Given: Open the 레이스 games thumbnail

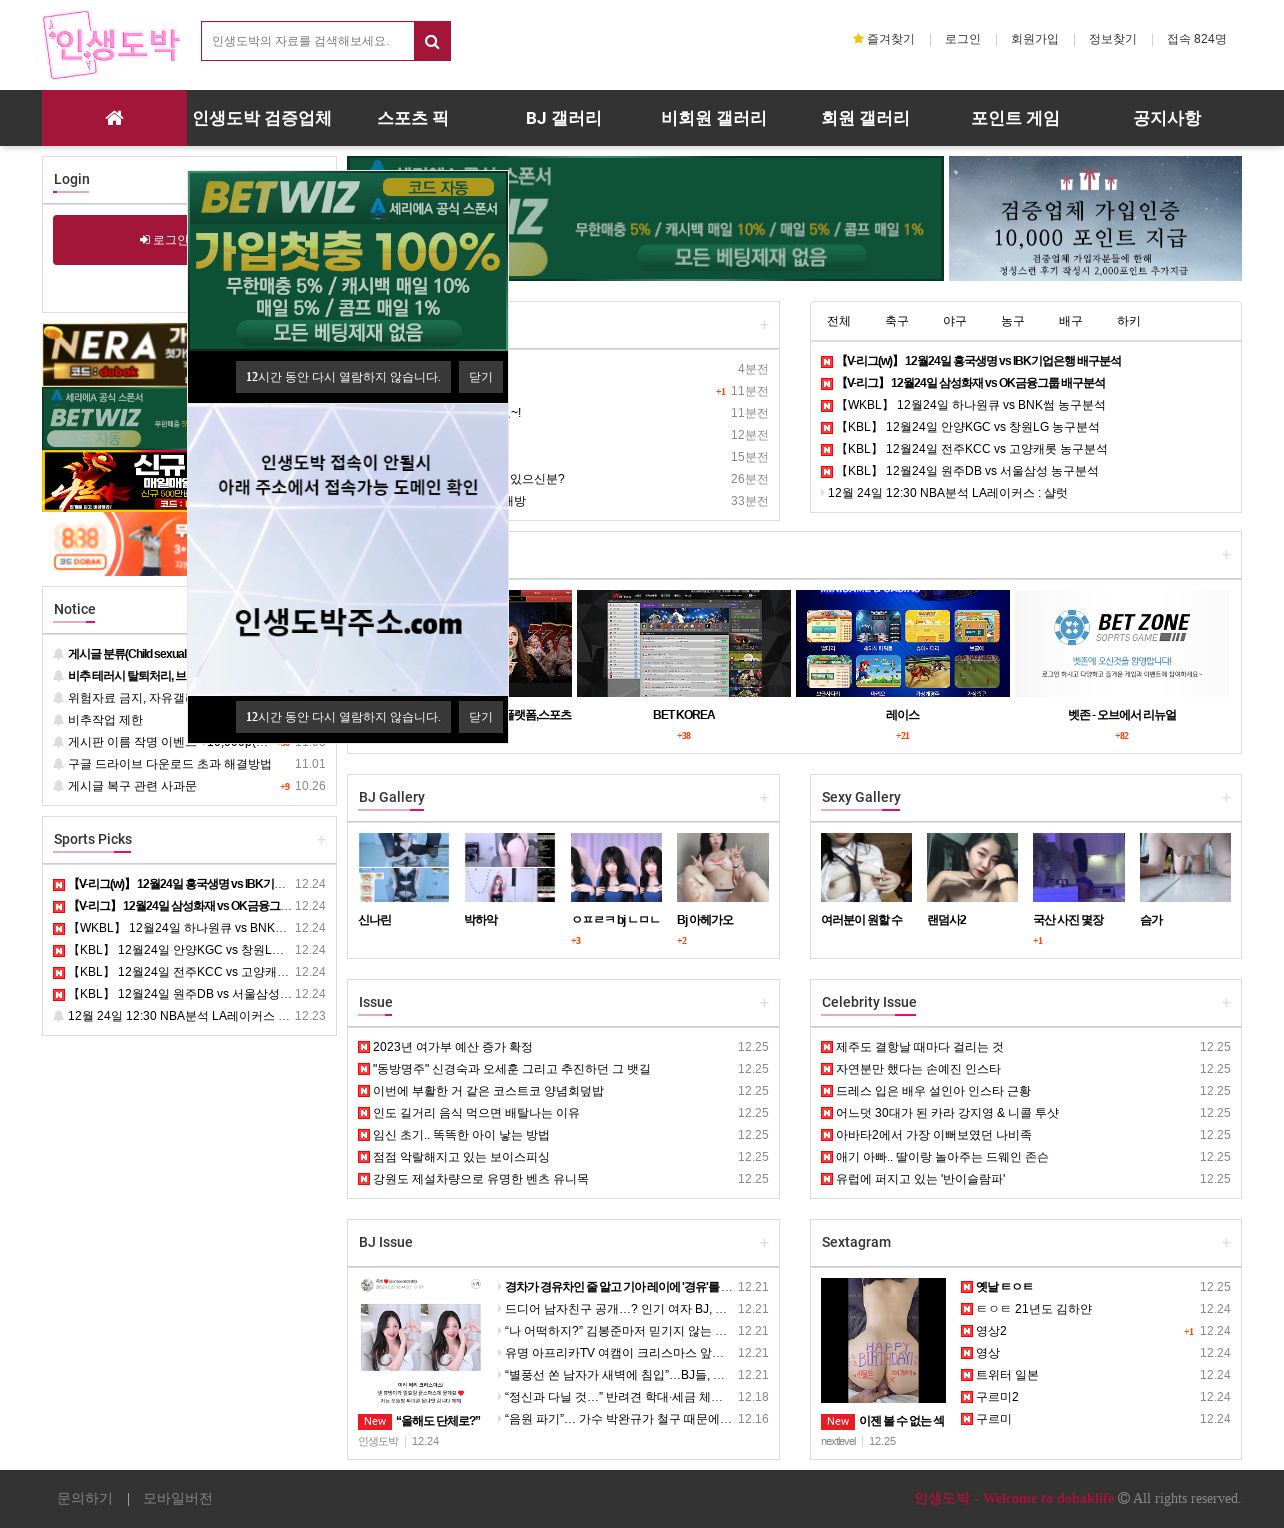Looking at the screenshot, I should click(x=903, y=643).
